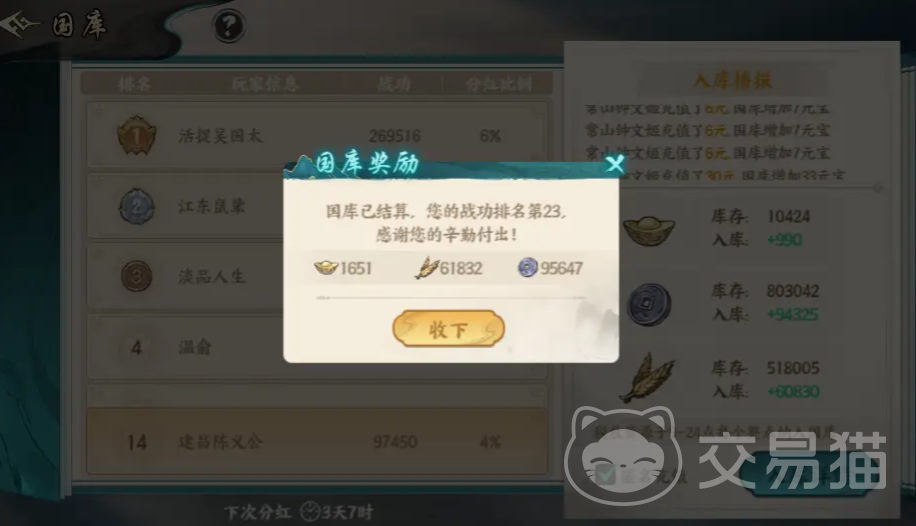
Task: Click the coin icon beside 95647
Action: 528,268
